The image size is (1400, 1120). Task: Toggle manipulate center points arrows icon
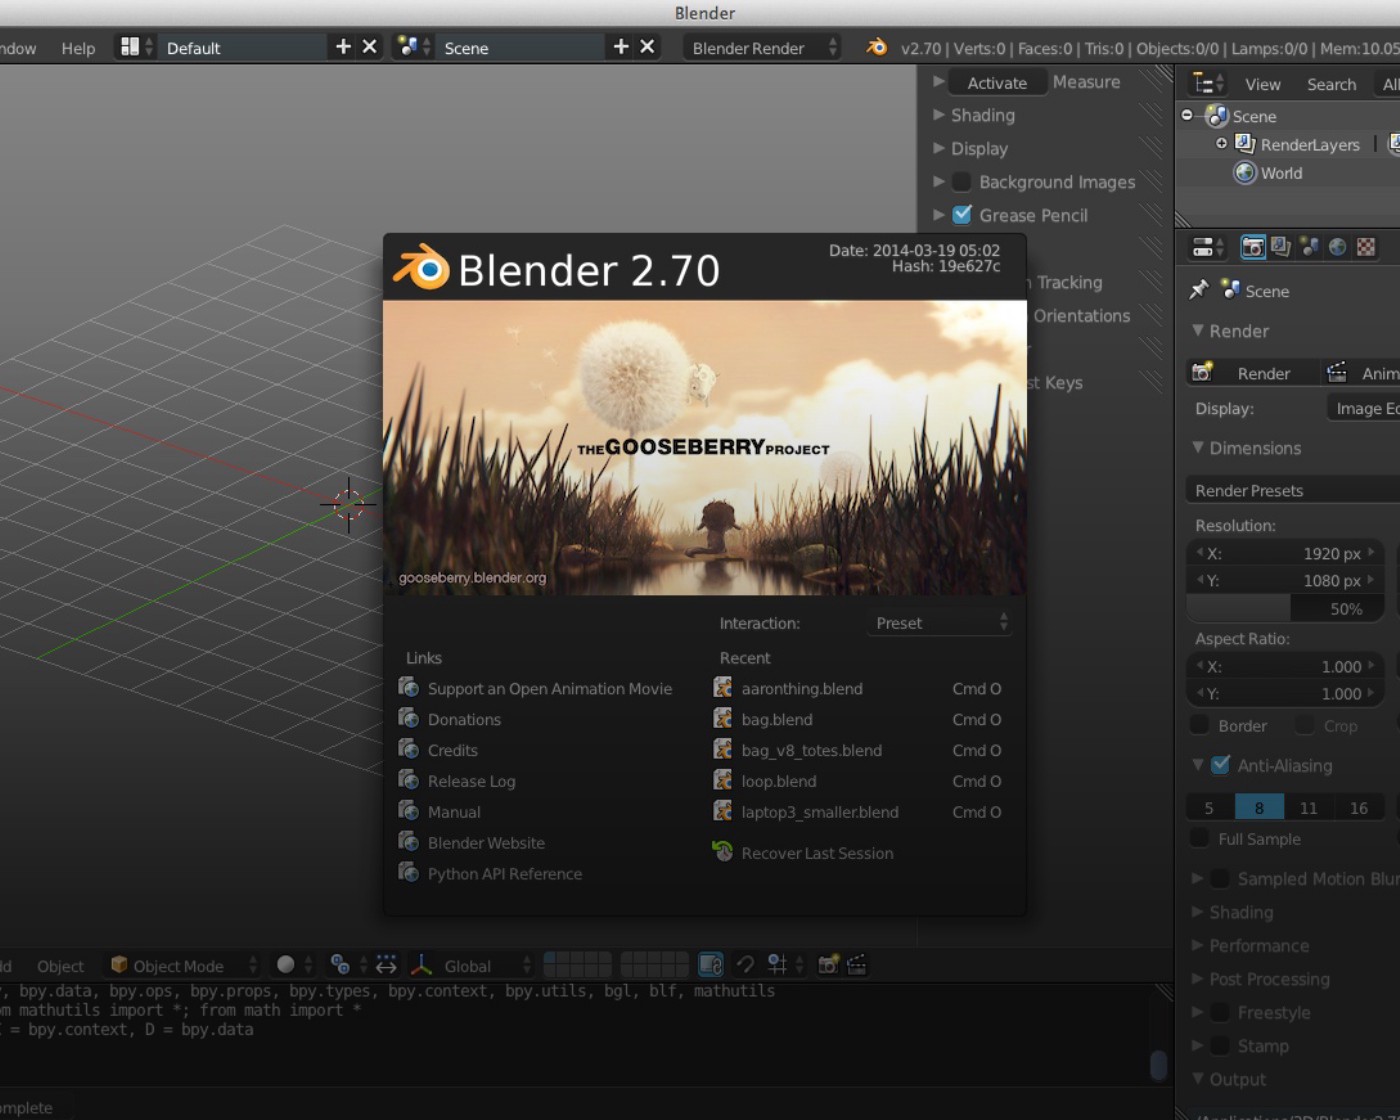[386, 965]
